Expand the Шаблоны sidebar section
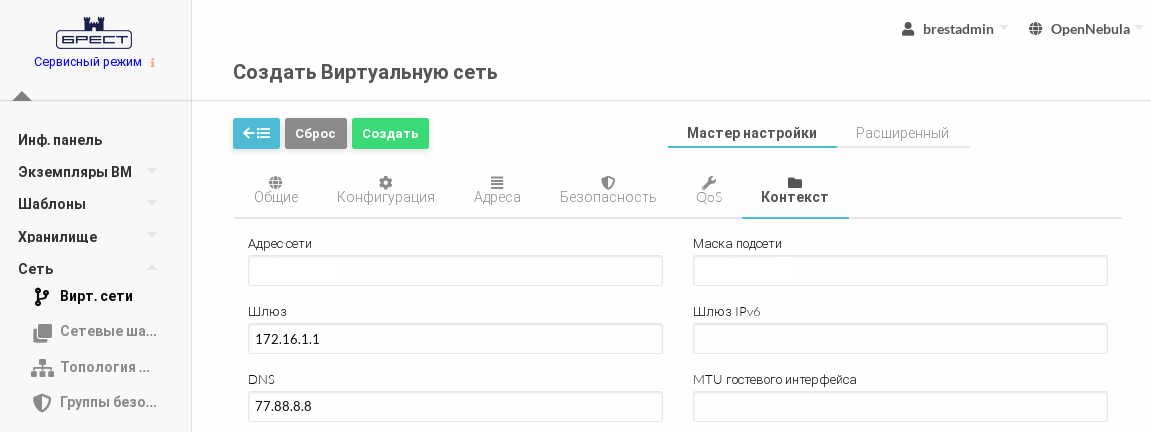The width and height of the screenshot is (1151, 432). coord(152,203)
